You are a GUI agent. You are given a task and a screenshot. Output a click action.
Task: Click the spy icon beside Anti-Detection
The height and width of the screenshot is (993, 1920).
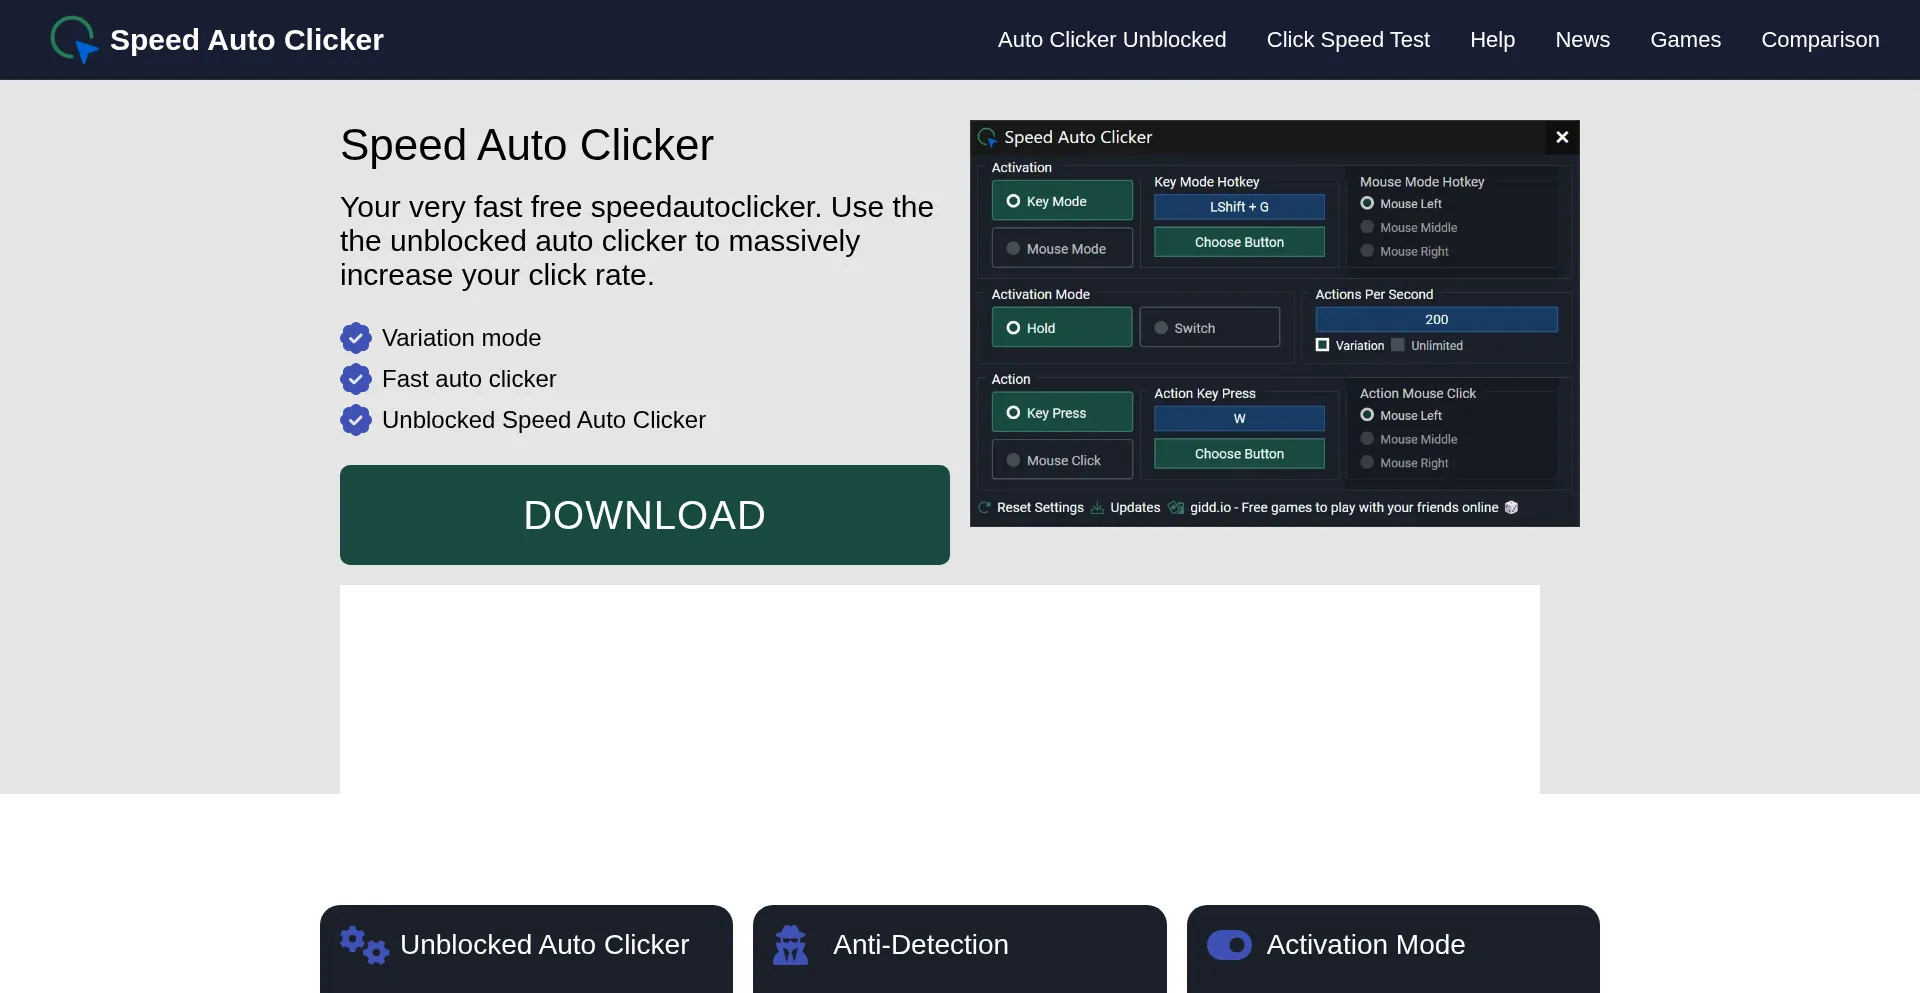pyautogui.click(x=790, y=945)
